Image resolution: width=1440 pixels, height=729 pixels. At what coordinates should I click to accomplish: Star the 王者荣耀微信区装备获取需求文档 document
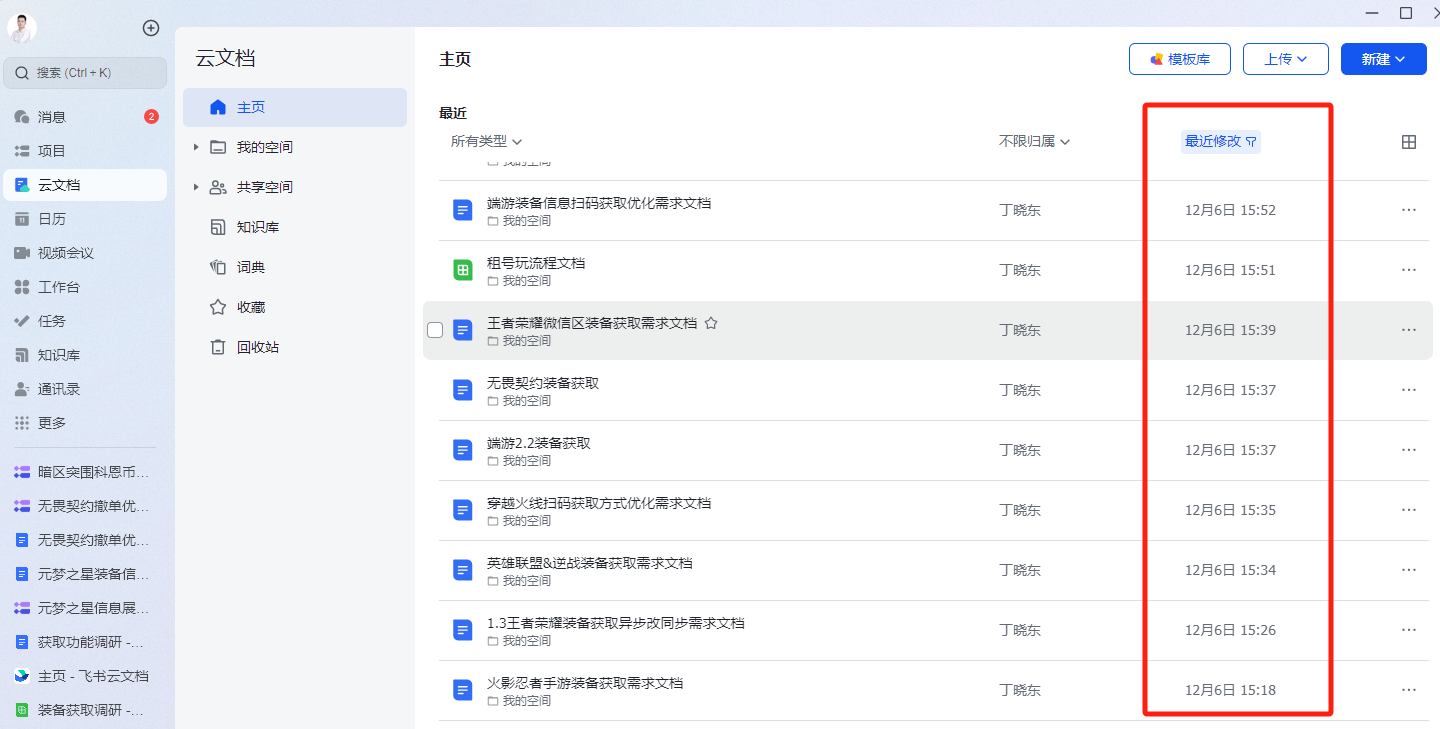[x=711, y=323]
